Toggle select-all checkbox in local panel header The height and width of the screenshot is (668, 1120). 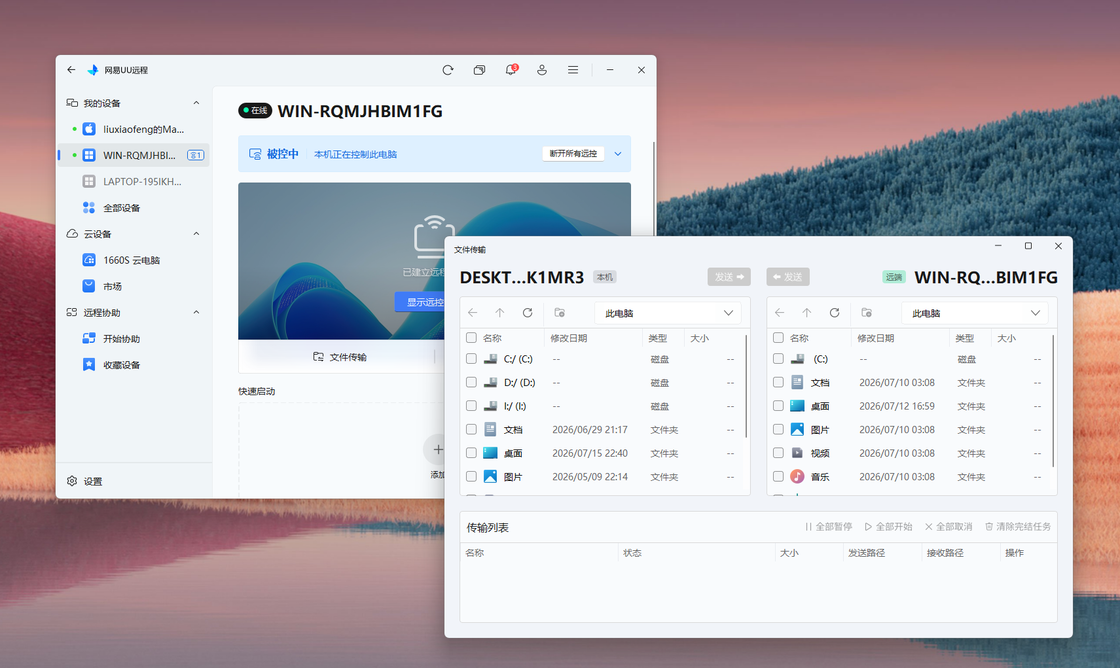(471, 338)
